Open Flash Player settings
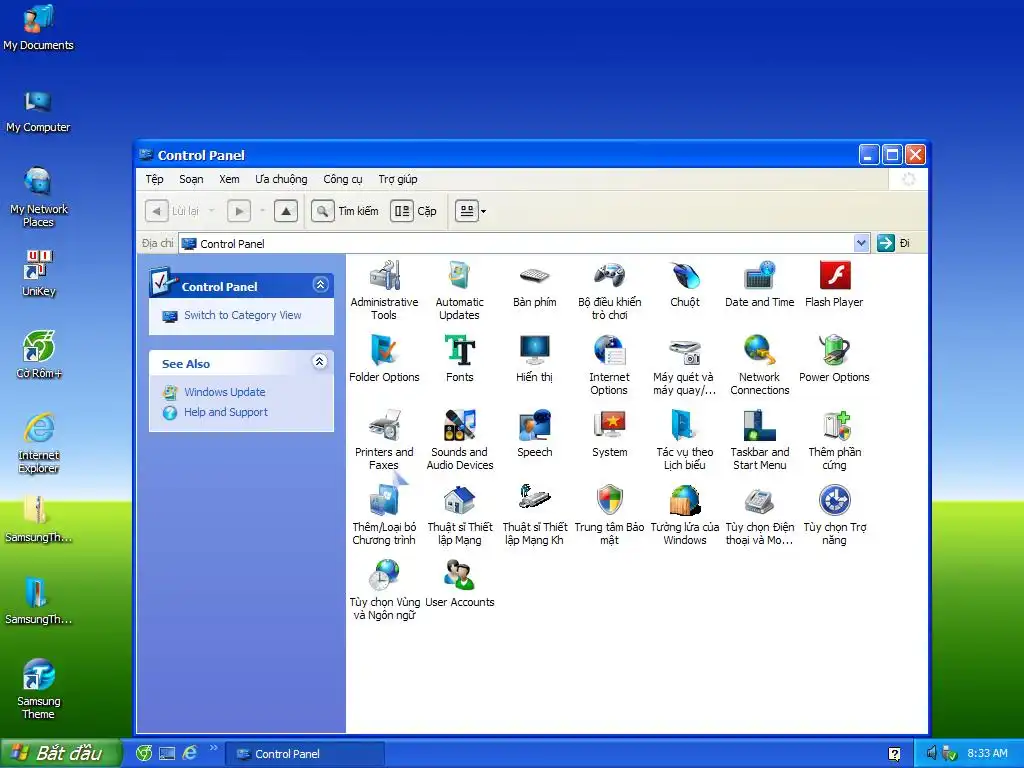Image resolution: width=1024 pixels, height=768 pixels. (834, 284)
